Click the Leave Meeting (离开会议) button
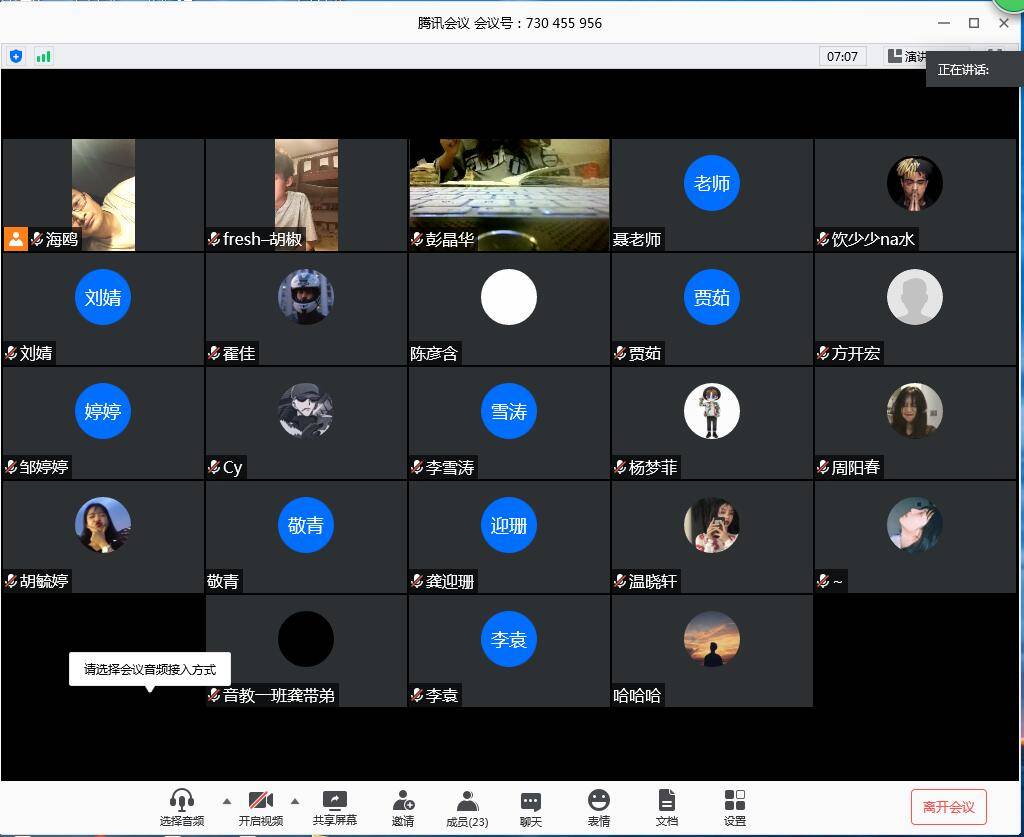 point(948,807)
